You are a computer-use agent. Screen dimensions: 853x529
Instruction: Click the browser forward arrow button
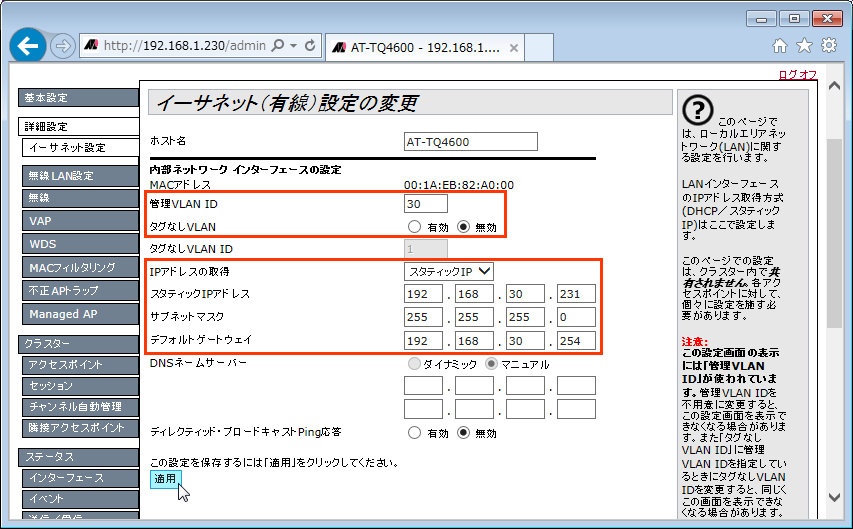click(62, 46)
